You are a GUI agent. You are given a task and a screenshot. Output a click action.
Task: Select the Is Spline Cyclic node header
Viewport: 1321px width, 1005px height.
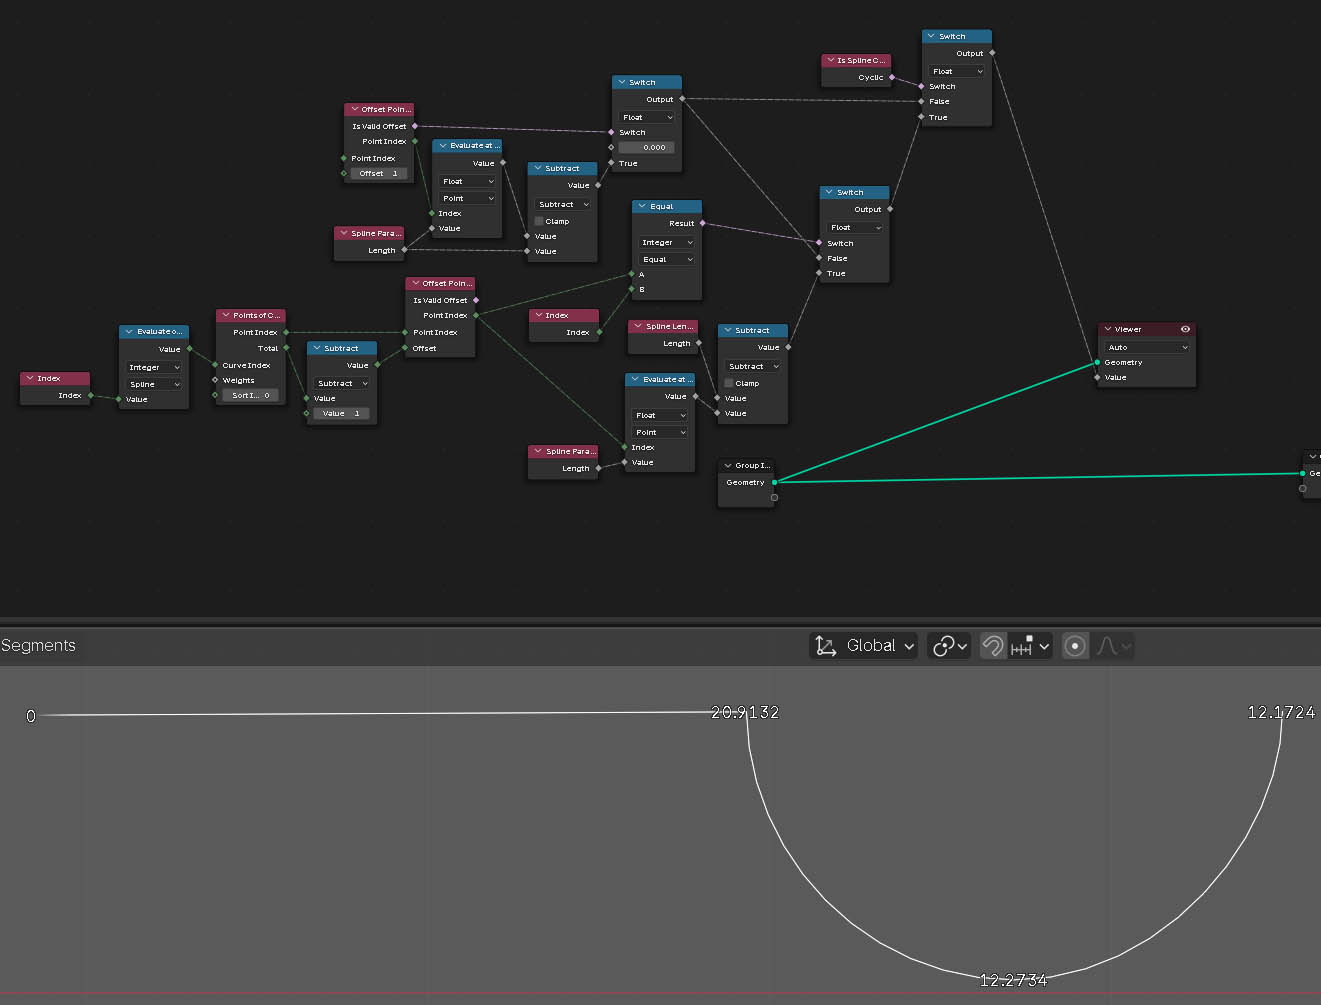(x=856, y=61)
